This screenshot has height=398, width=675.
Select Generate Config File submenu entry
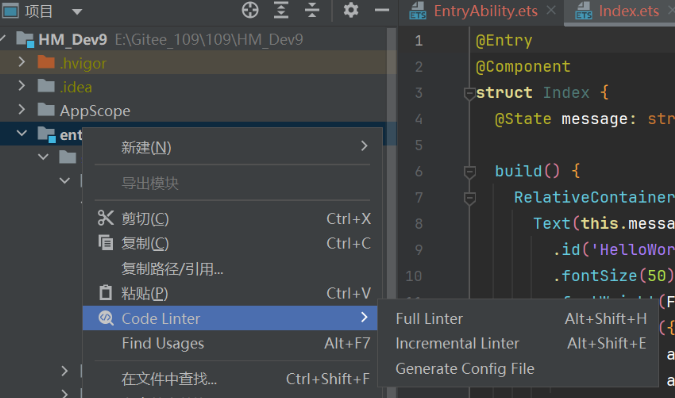click(x=518, y=369)
